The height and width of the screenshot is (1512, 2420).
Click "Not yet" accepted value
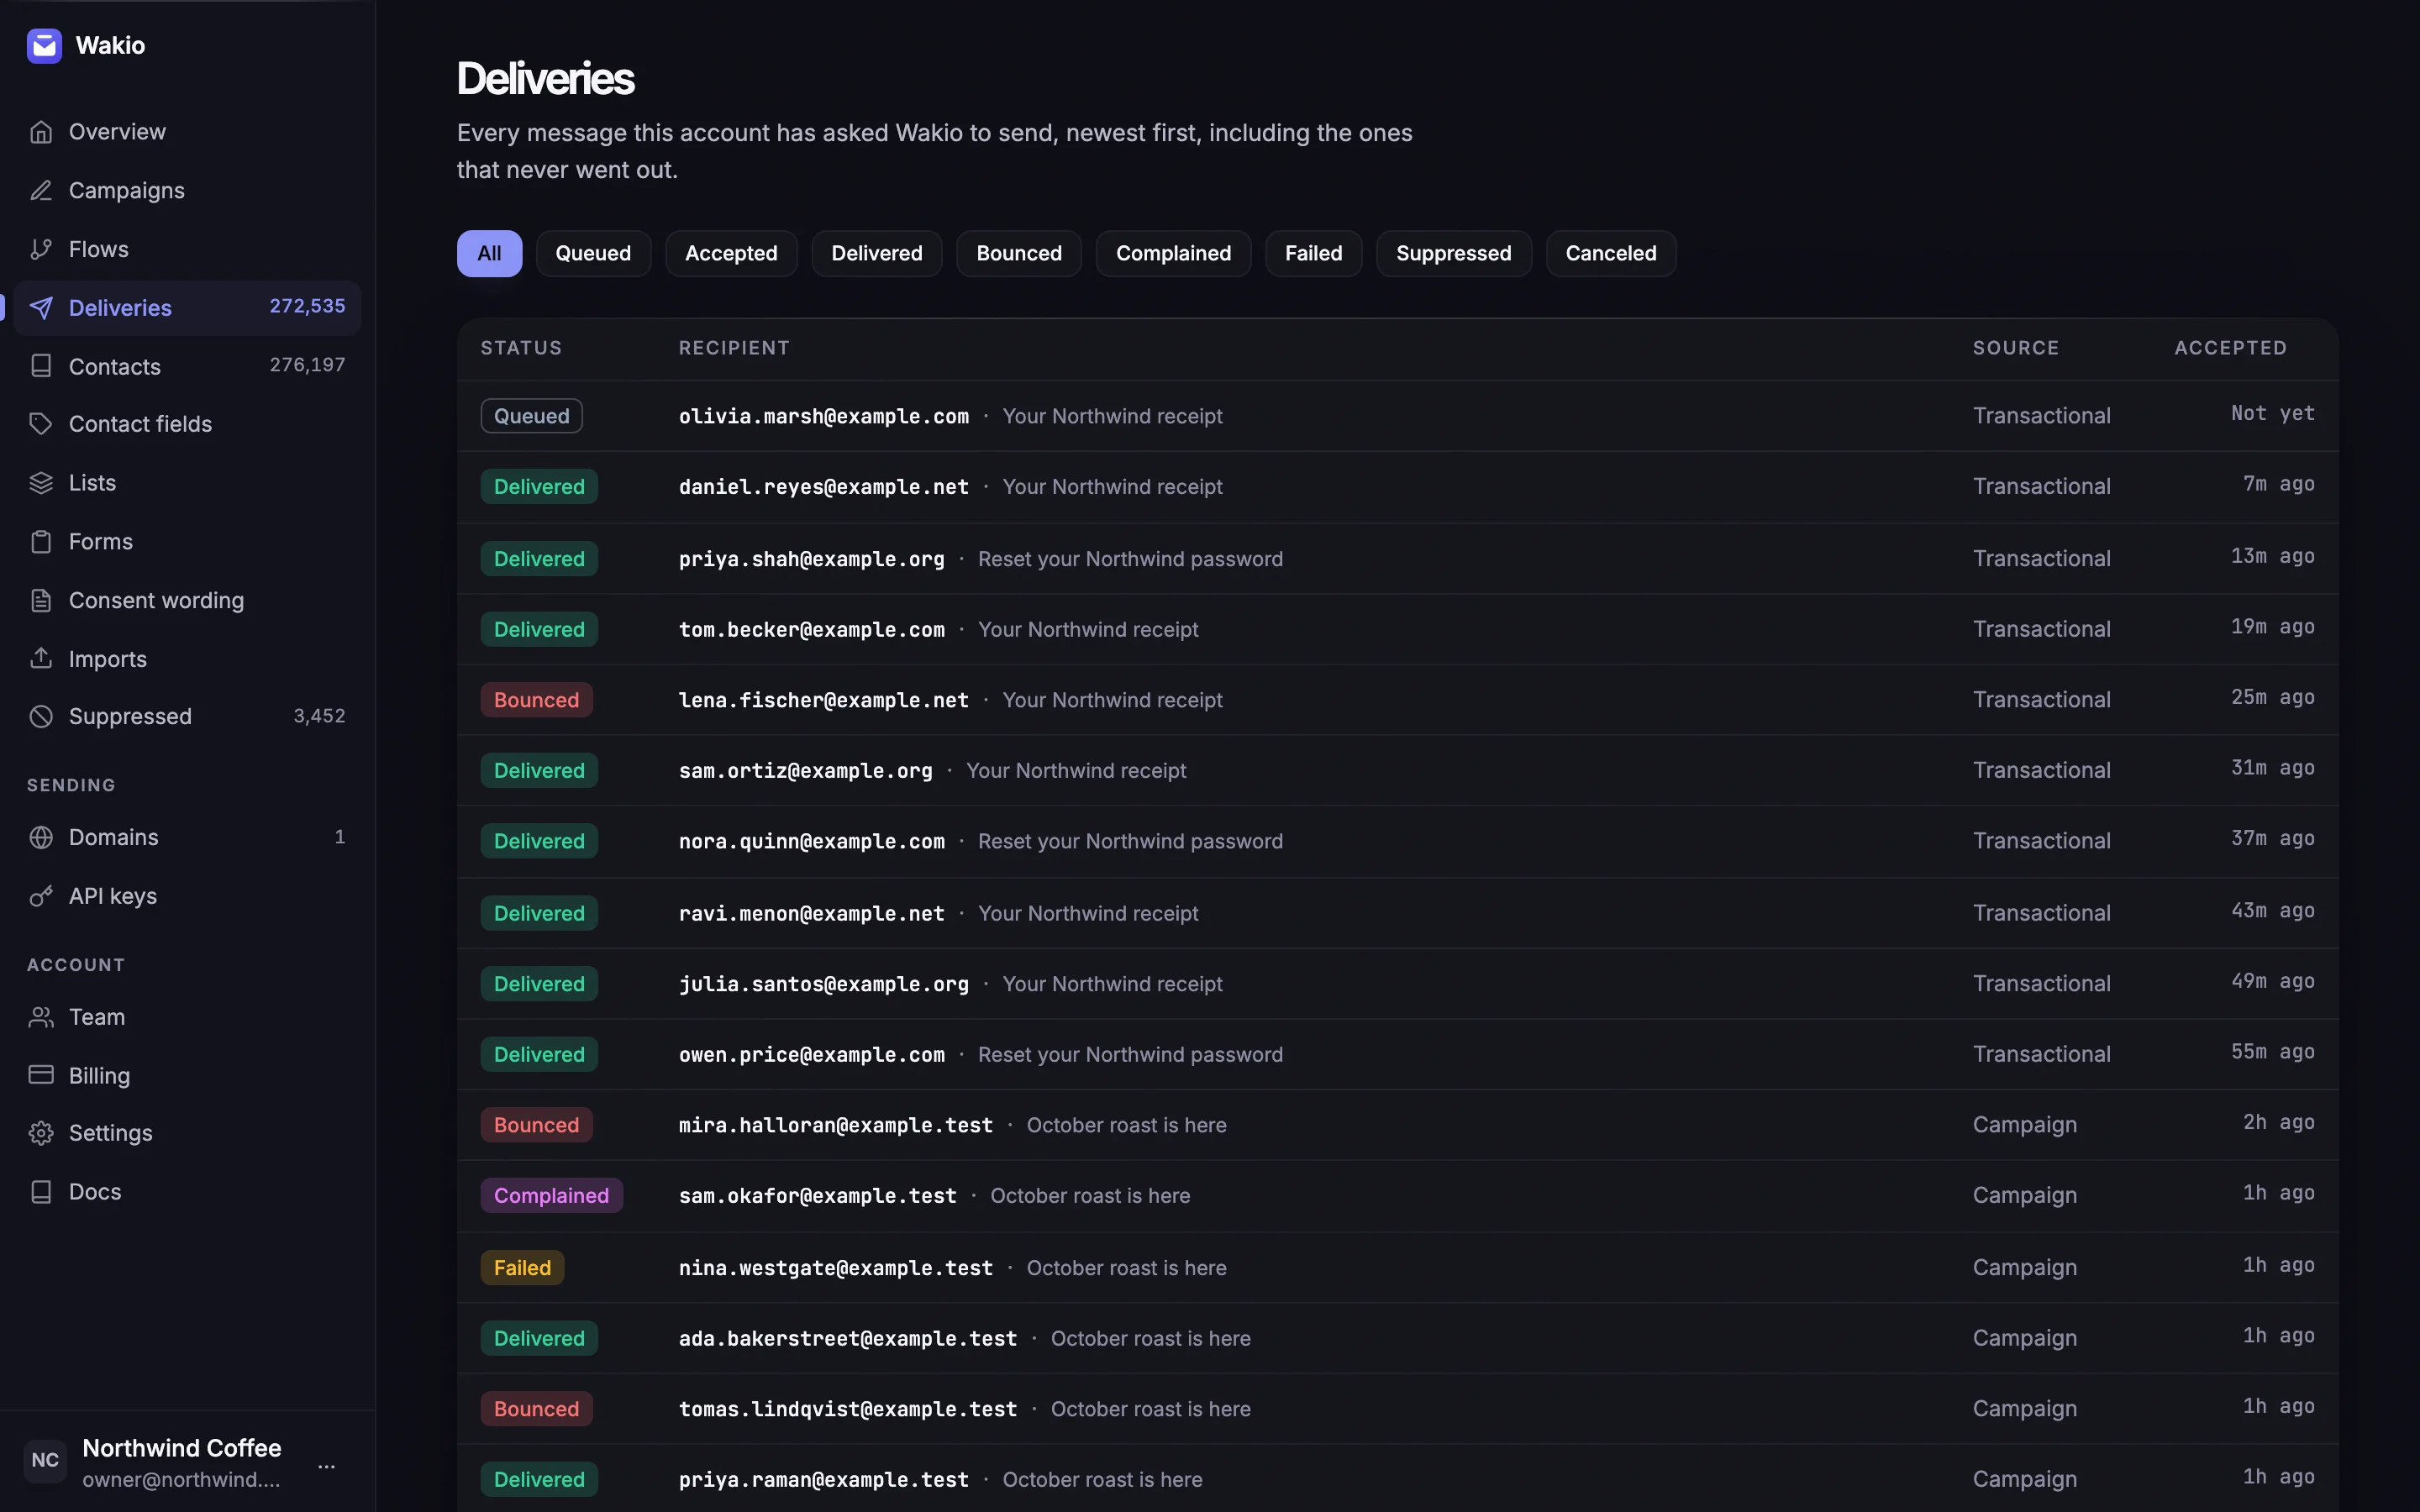(x=2272, y=413)
